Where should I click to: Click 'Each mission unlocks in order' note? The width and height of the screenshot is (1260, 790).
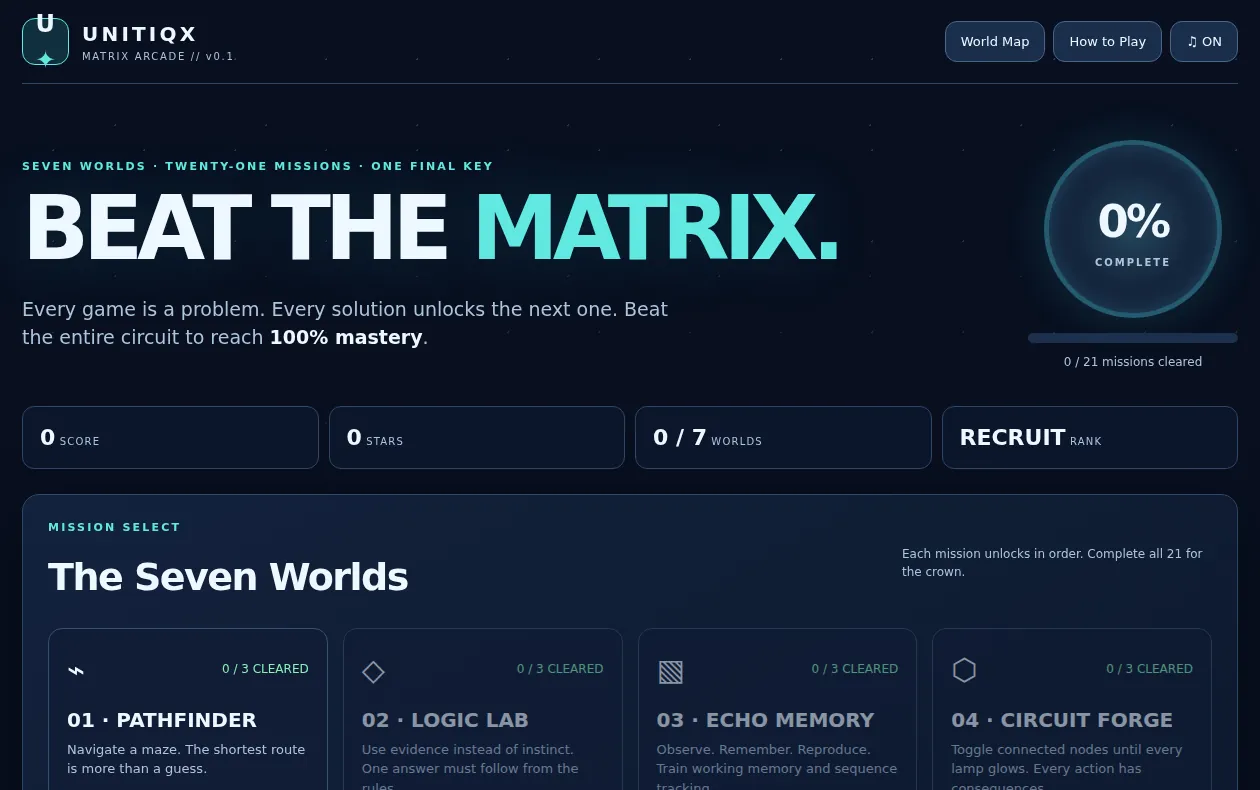pyautogui.click(x=1052, y=563)
